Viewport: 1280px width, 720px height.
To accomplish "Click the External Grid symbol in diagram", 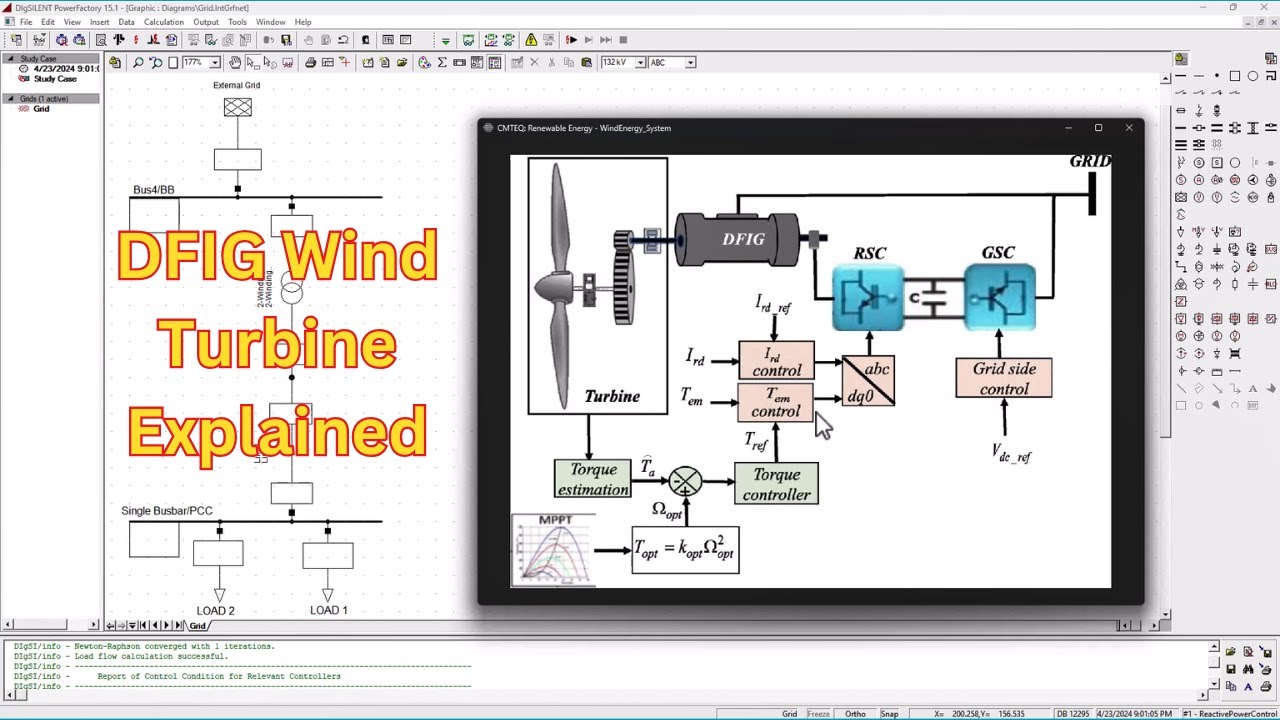I will 237,107.
